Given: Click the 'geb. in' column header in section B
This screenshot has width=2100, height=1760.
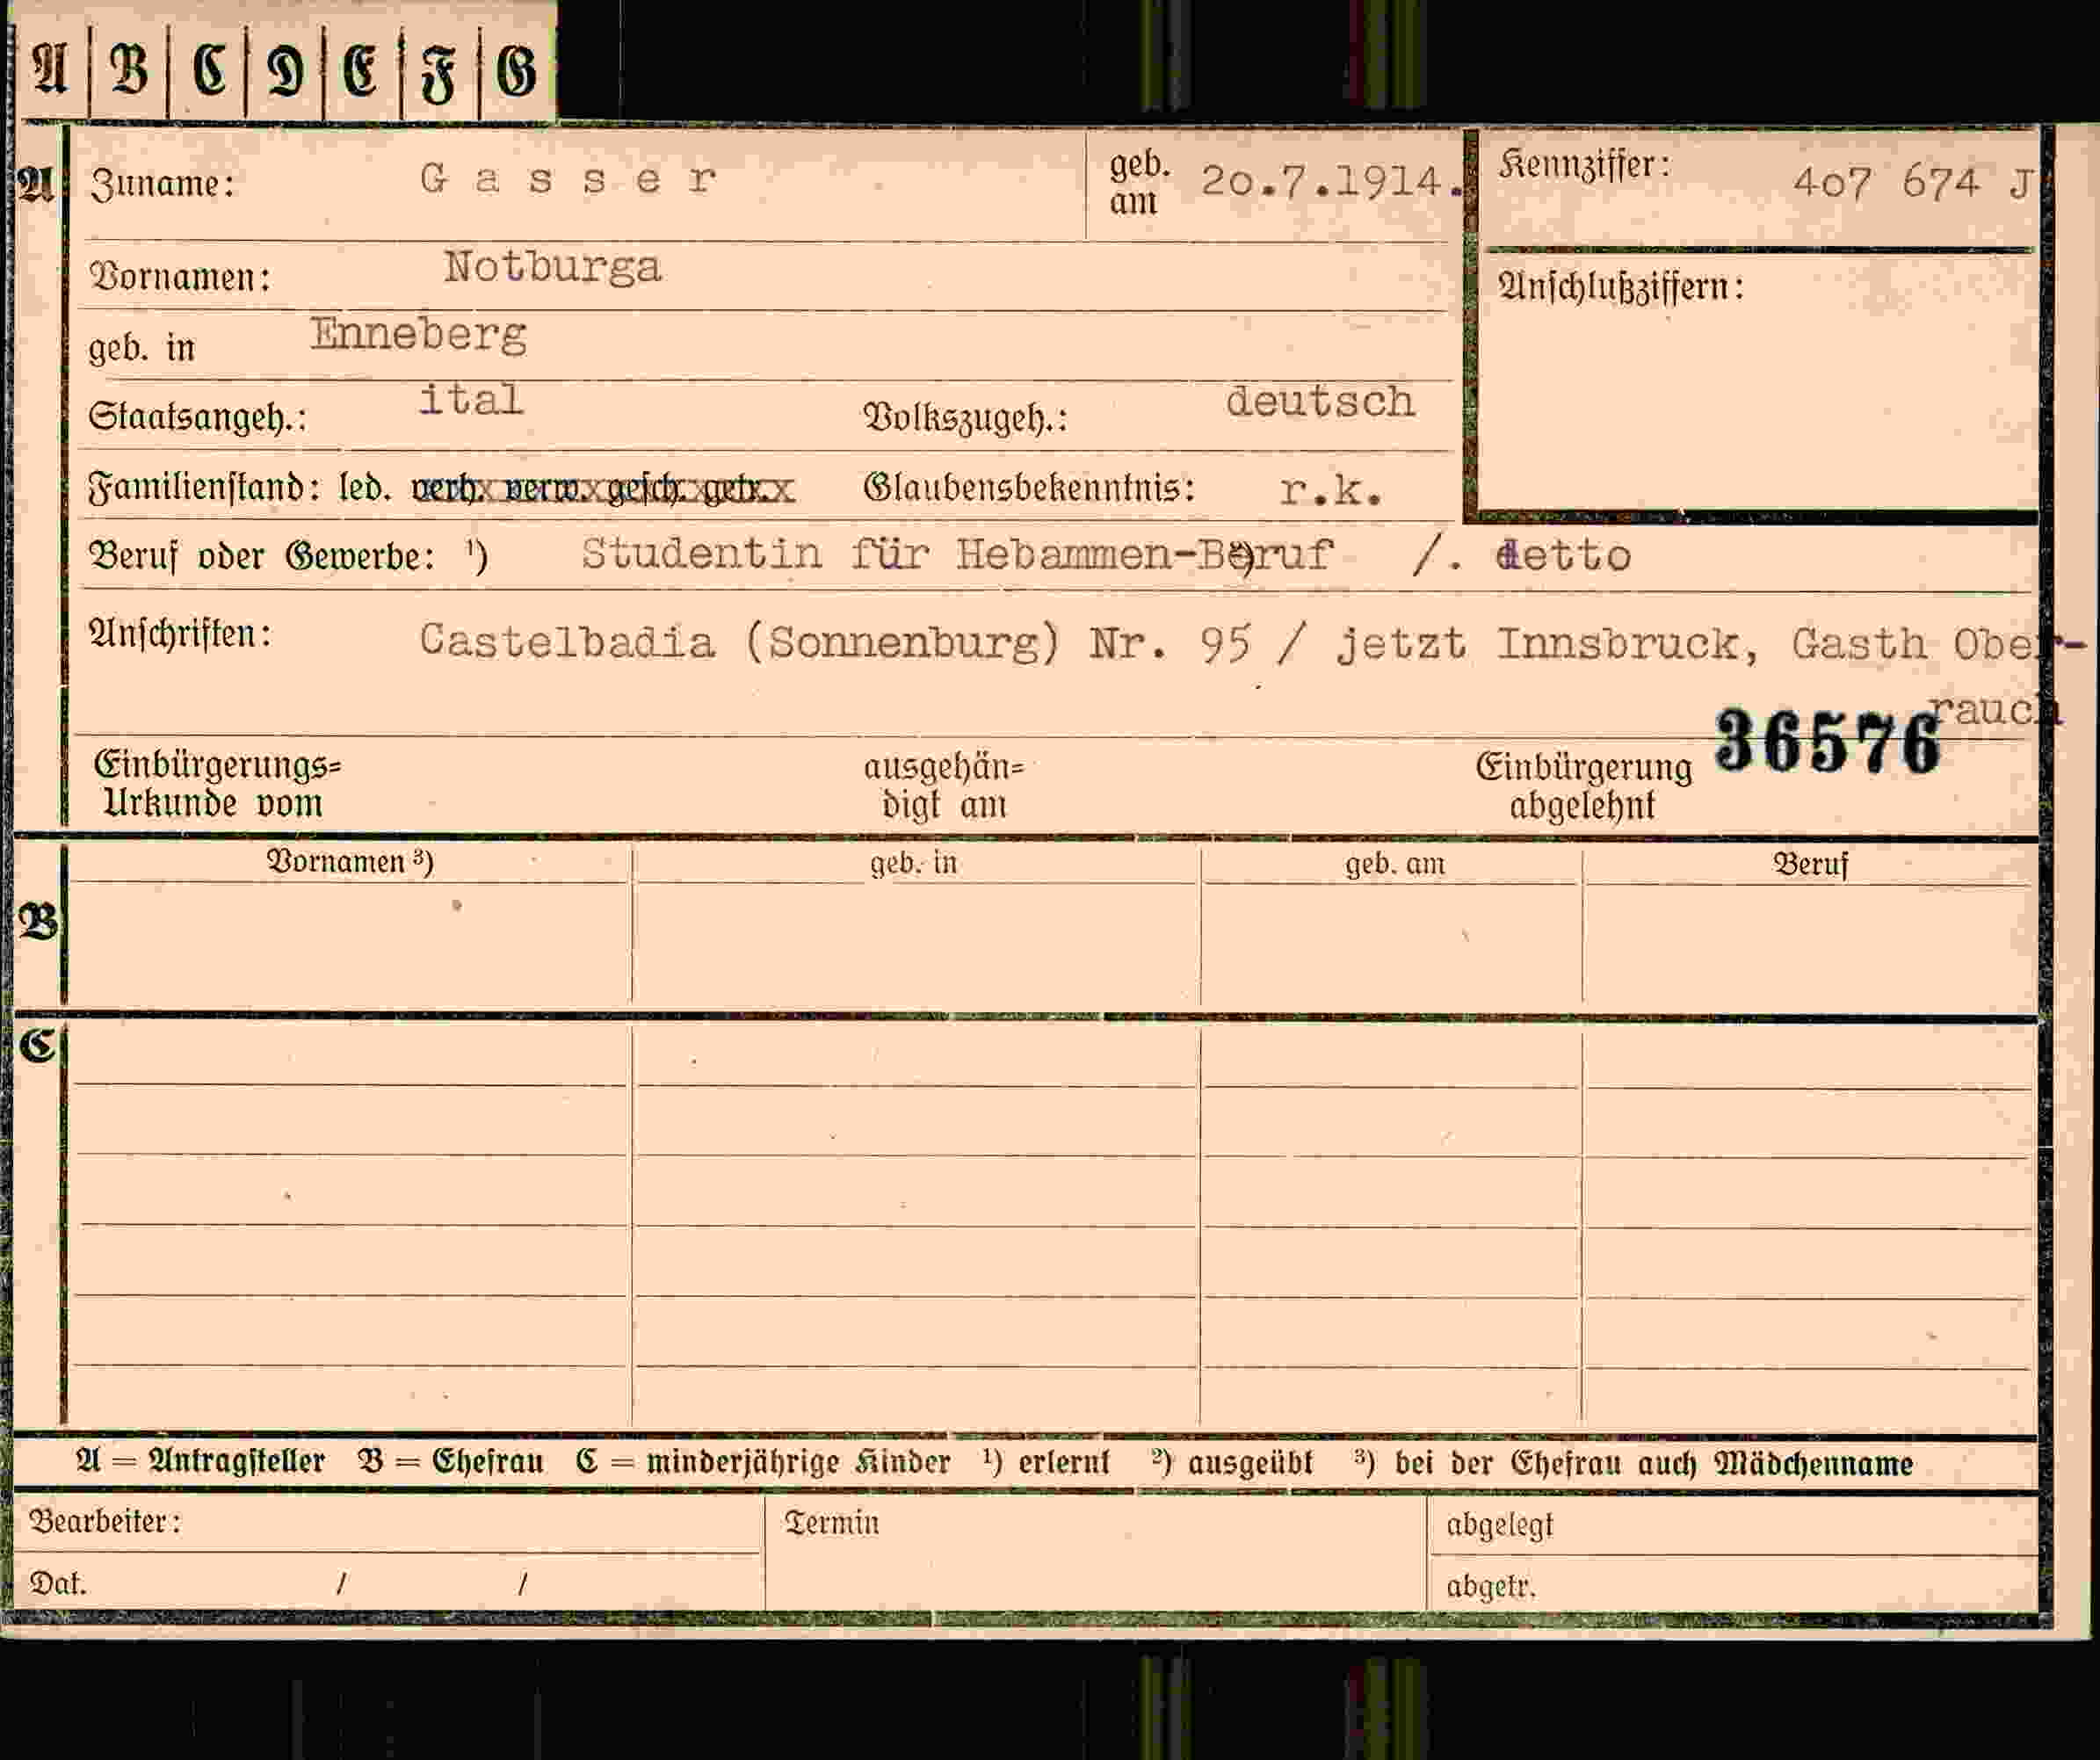Looking at the screenshot, I should [x=913, y=863].
